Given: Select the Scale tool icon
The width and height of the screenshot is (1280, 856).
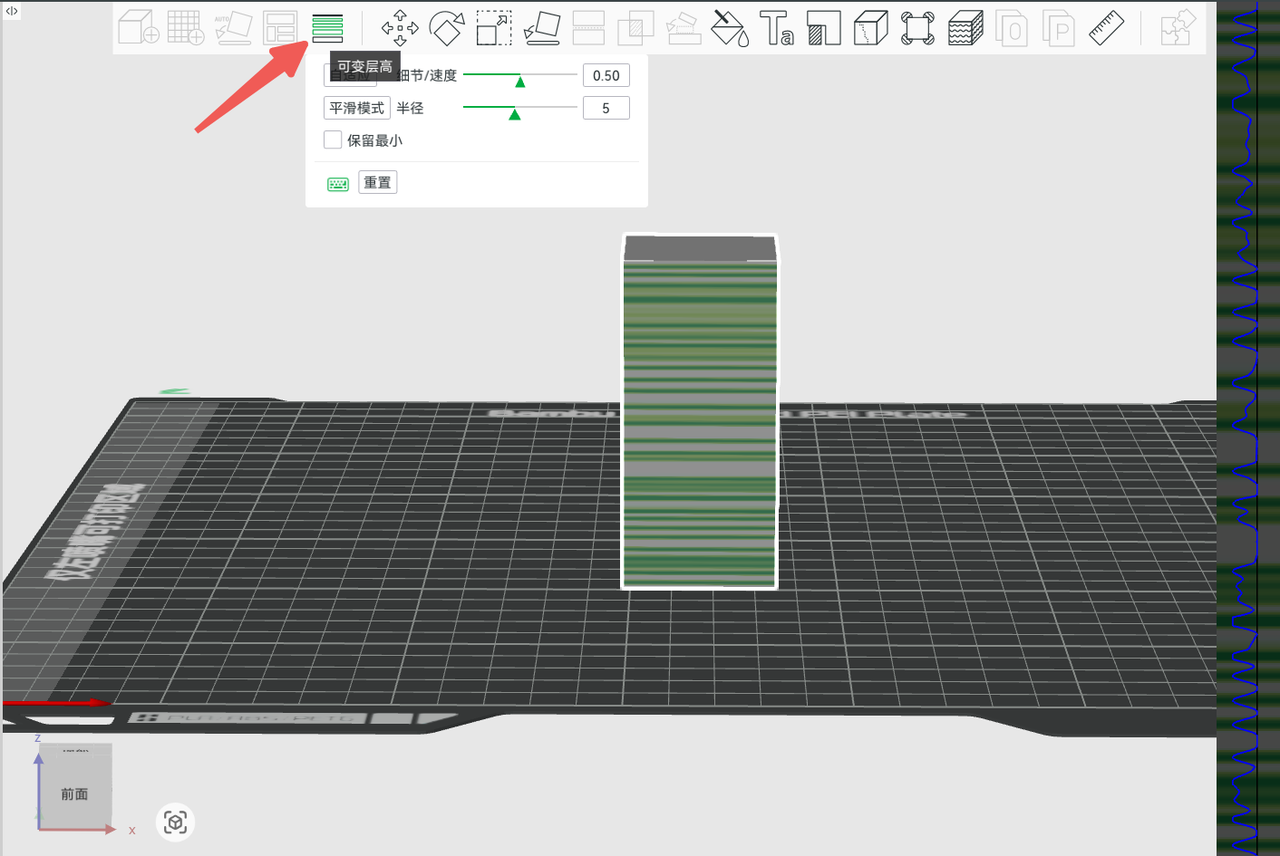Looking at the screenshot, I should [x=494, y=27].
